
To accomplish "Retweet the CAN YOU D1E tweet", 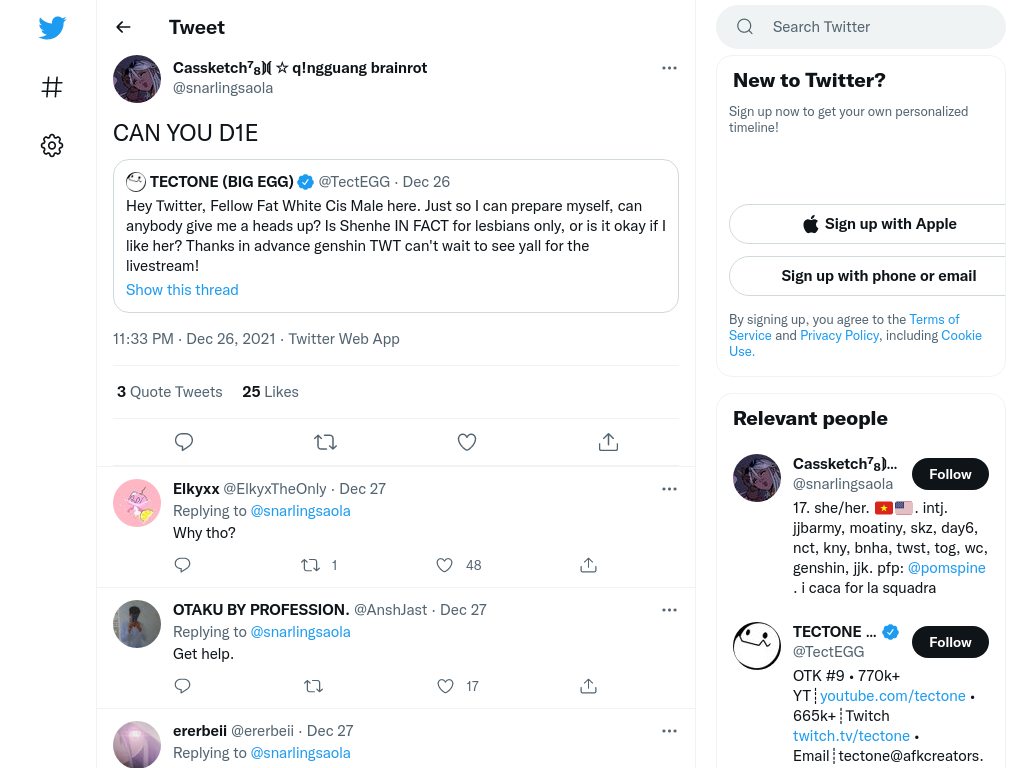I will 325,442.
